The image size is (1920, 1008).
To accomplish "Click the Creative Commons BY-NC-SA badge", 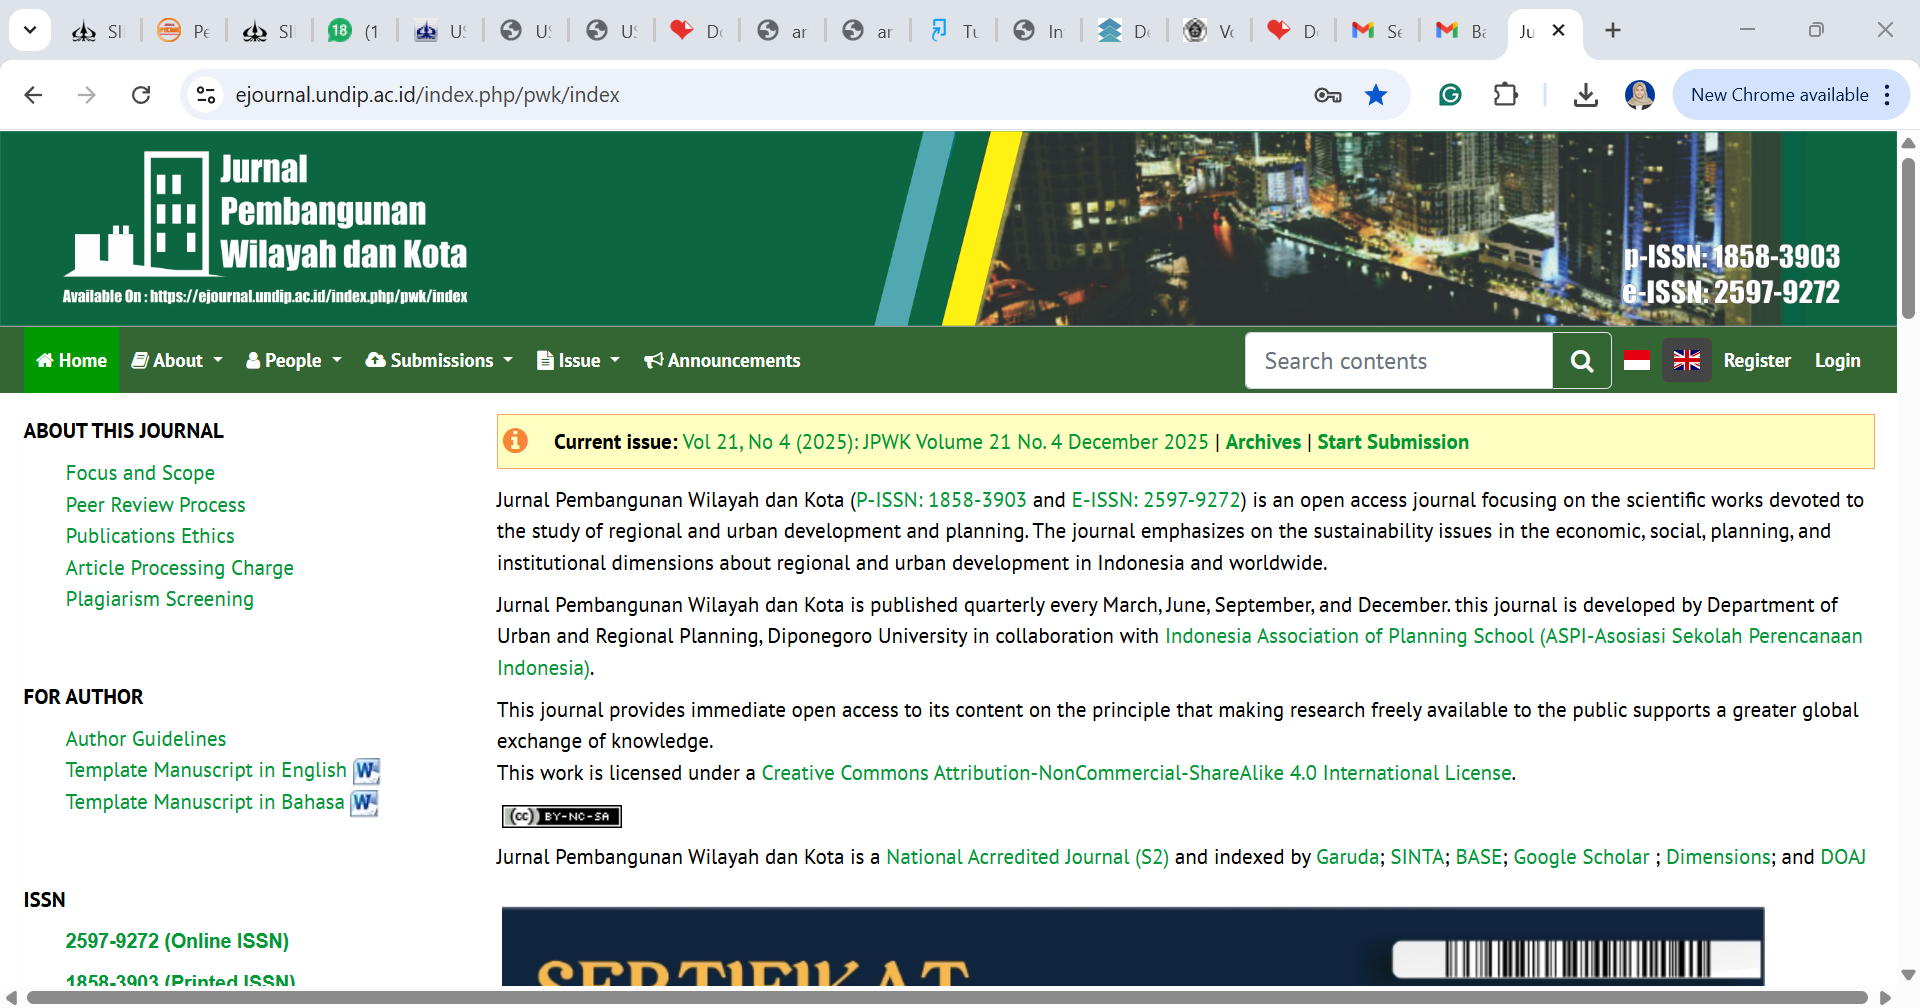I will (x=561, y=816).
